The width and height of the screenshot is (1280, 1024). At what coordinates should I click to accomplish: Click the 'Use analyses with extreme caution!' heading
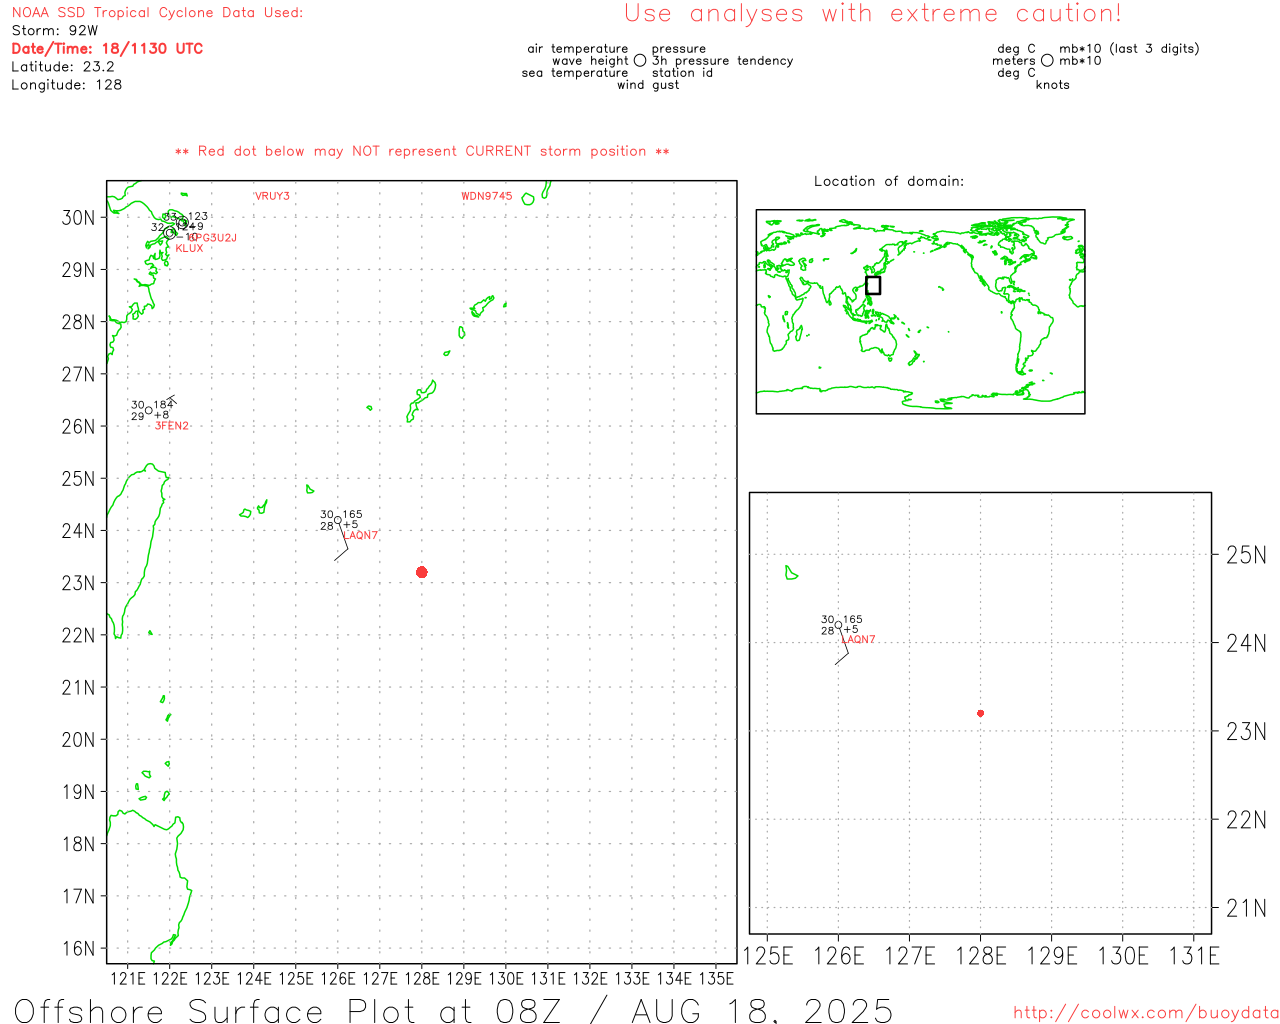tap(873, 14)
